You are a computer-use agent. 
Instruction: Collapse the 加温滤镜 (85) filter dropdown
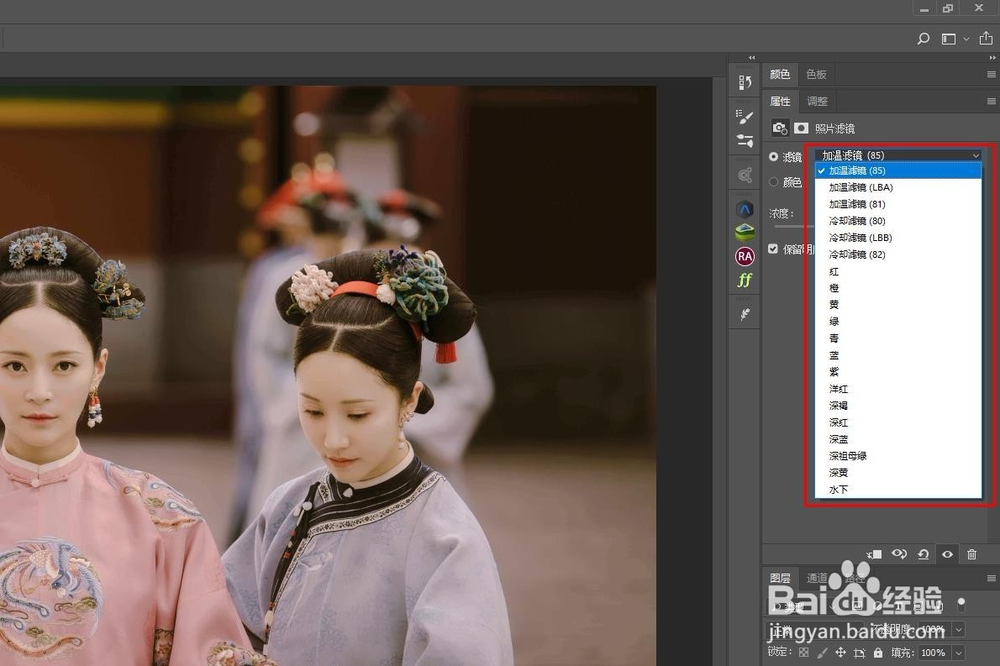point(898,155)
